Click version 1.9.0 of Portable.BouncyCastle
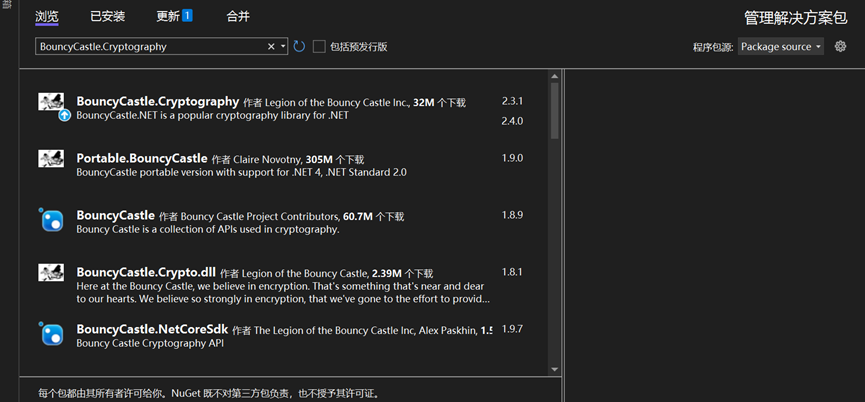 (x=512, y=158)
